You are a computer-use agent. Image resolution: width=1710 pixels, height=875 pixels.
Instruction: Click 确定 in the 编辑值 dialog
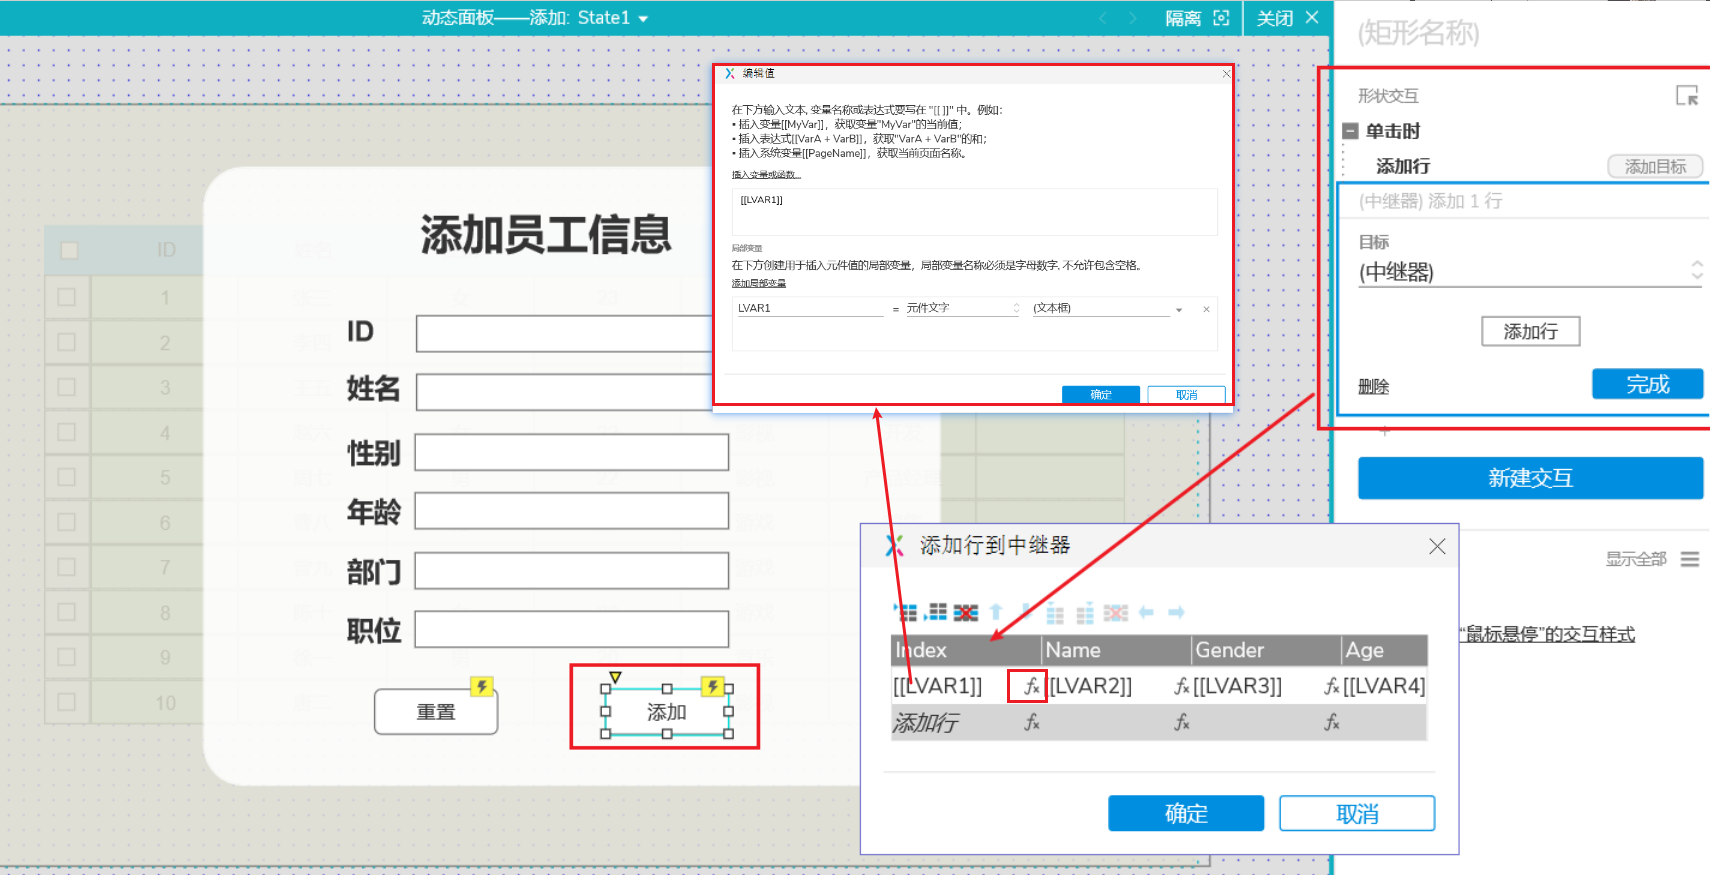coord(1101,395)
